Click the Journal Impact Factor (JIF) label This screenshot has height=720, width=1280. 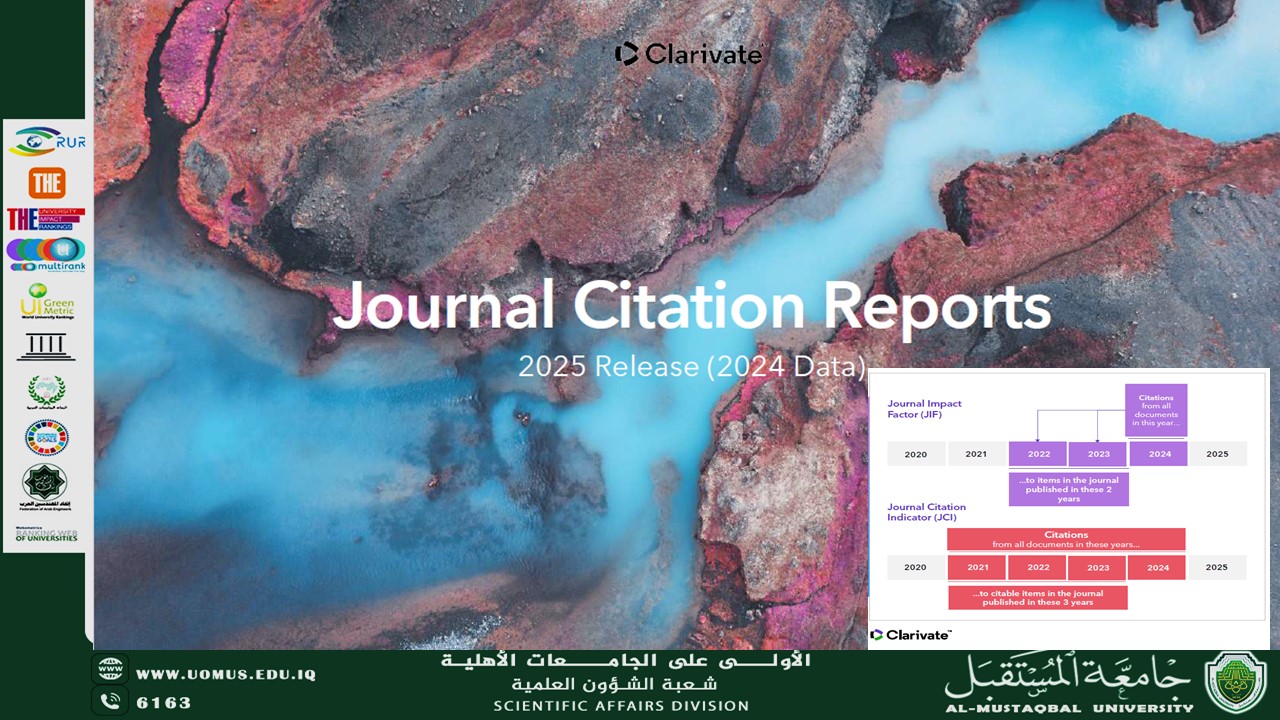[x=924, y=409]
